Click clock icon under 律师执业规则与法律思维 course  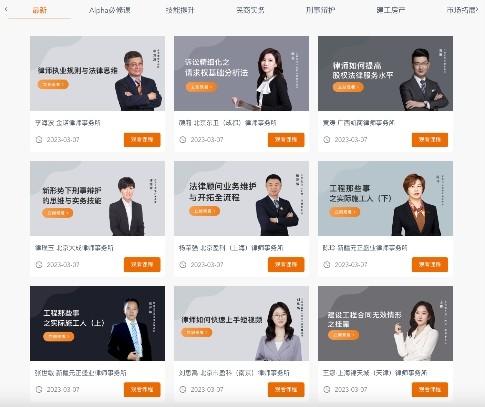pyautogui.click(x=39, y=139)
